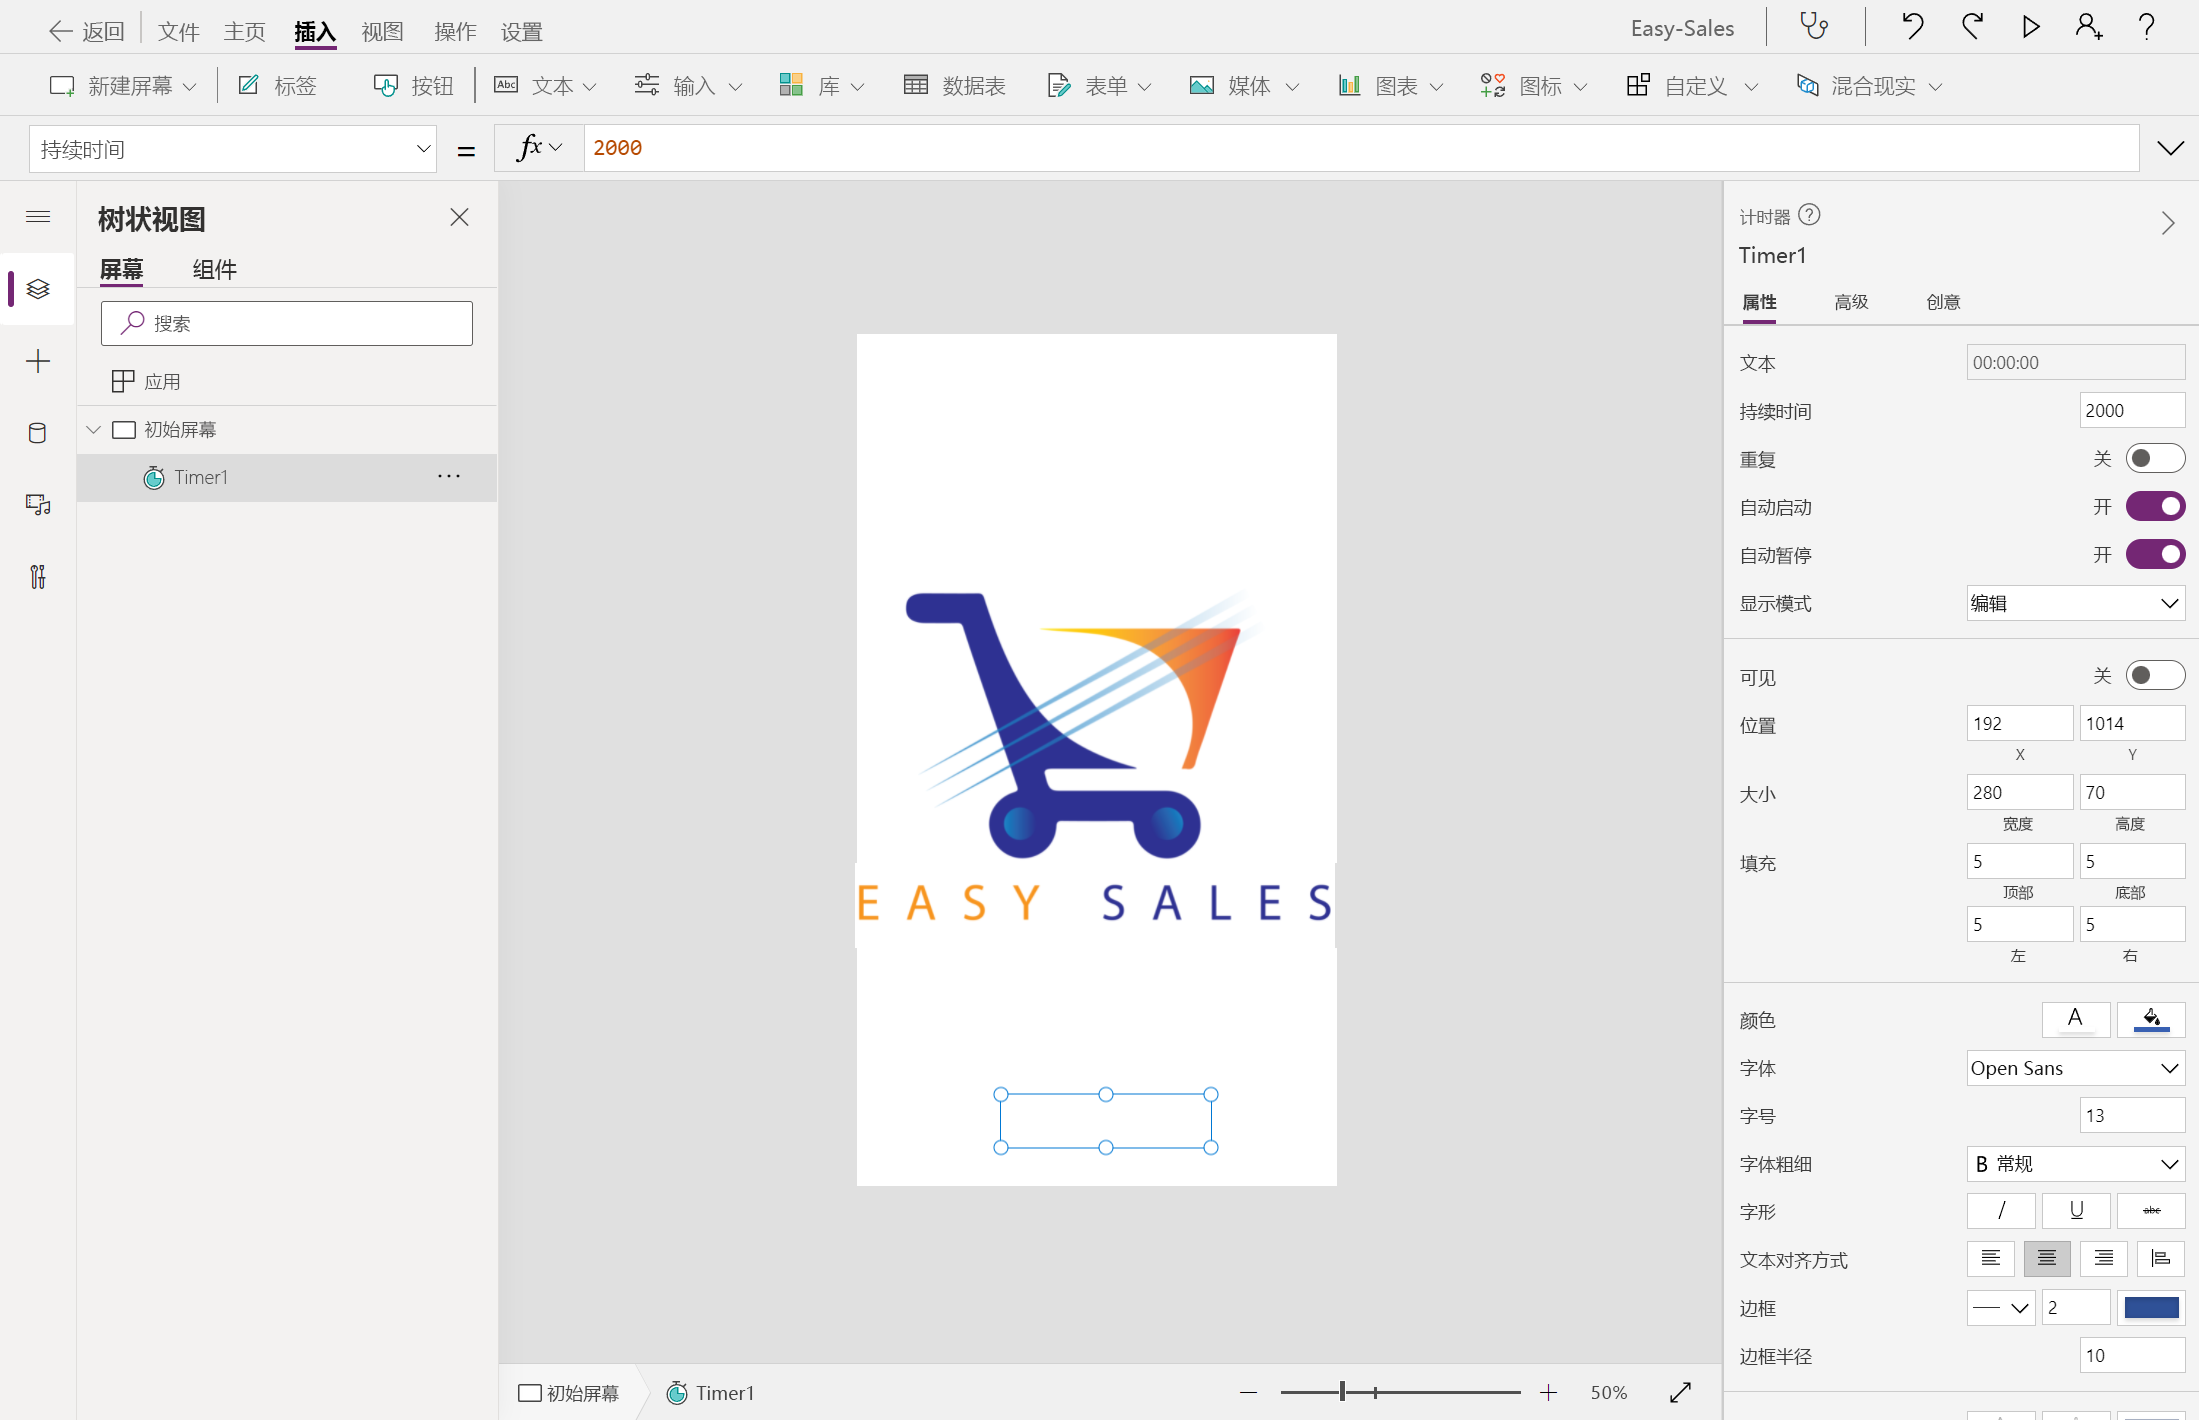Open the data source cylinder icon
The image size is (2199, 1420).
(x=38, y=433)
